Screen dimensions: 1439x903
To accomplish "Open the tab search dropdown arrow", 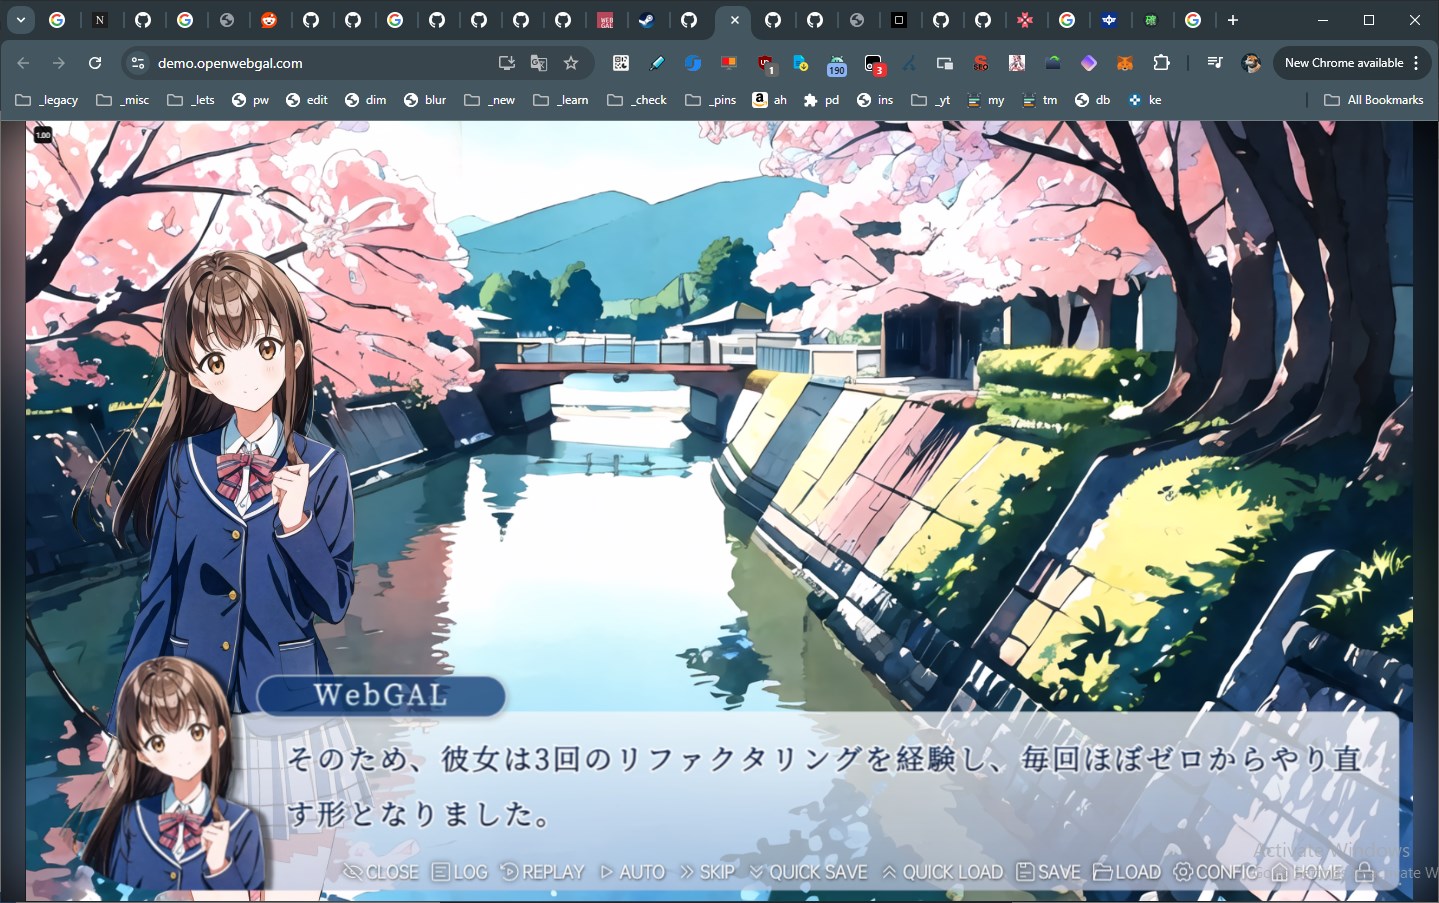I will click(x=20, y=20).
